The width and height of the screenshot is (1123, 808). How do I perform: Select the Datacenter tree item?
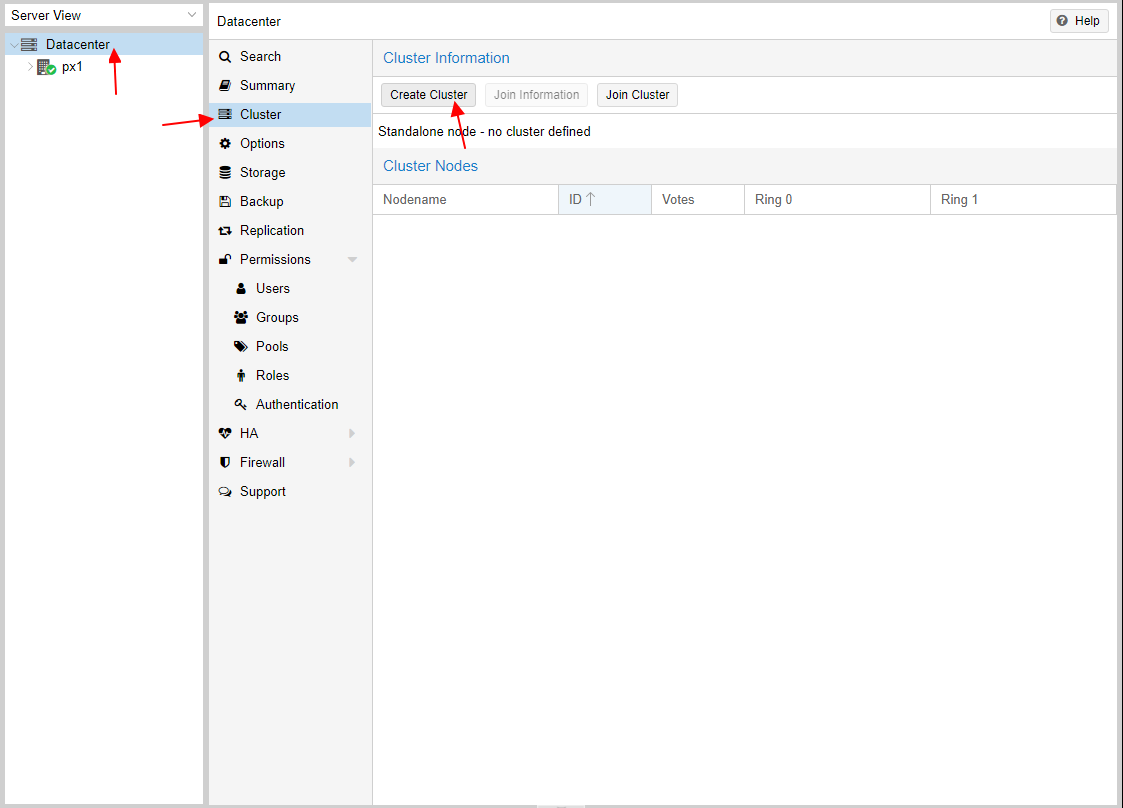(x=77, y=44)
